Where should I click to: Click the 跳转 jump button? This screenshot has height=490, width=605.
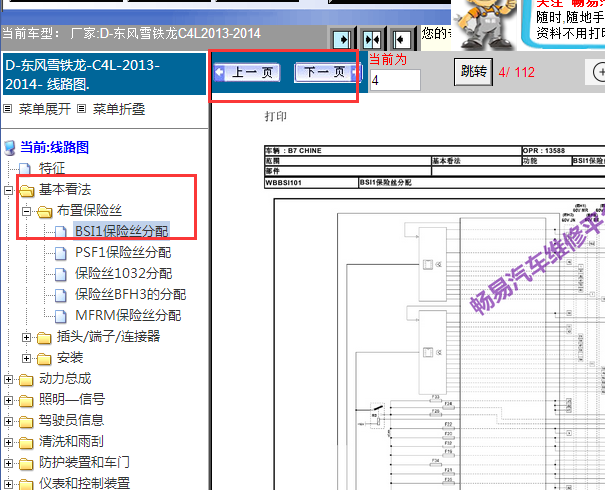[473, 72]
